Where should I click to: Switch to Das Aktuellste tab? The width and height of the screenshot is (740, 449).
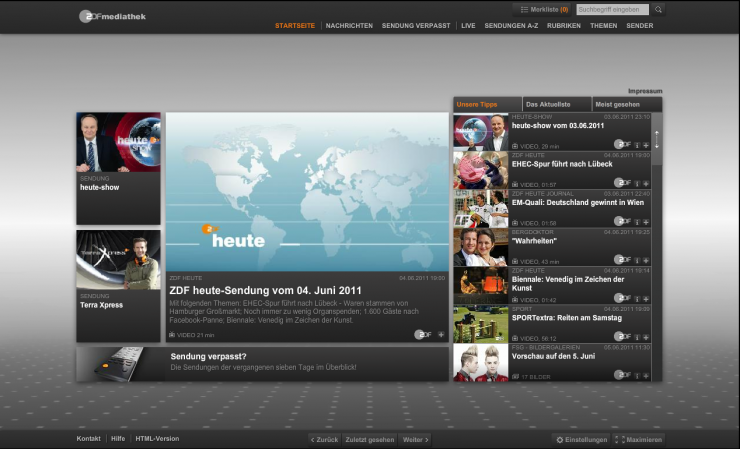click(x=557, y=104)
